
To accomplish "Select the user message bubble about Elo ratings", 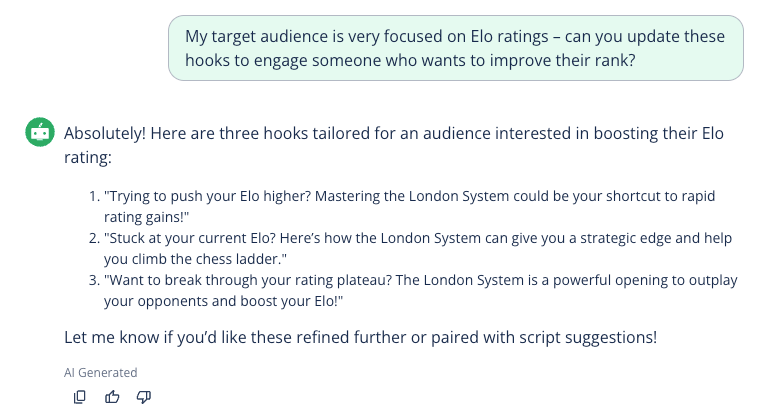I will click(x=456, y=48).
